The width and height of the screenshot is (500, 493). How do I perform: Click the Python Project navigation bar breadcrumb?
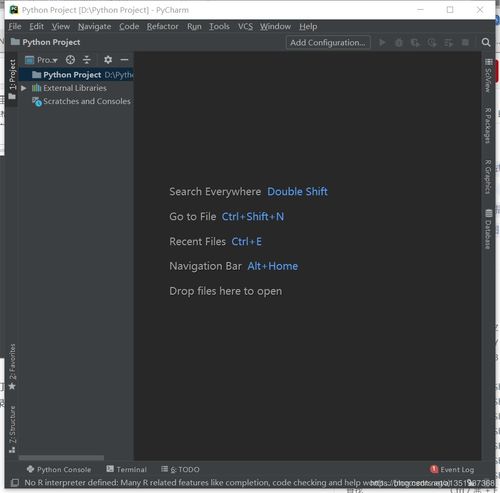46,42
